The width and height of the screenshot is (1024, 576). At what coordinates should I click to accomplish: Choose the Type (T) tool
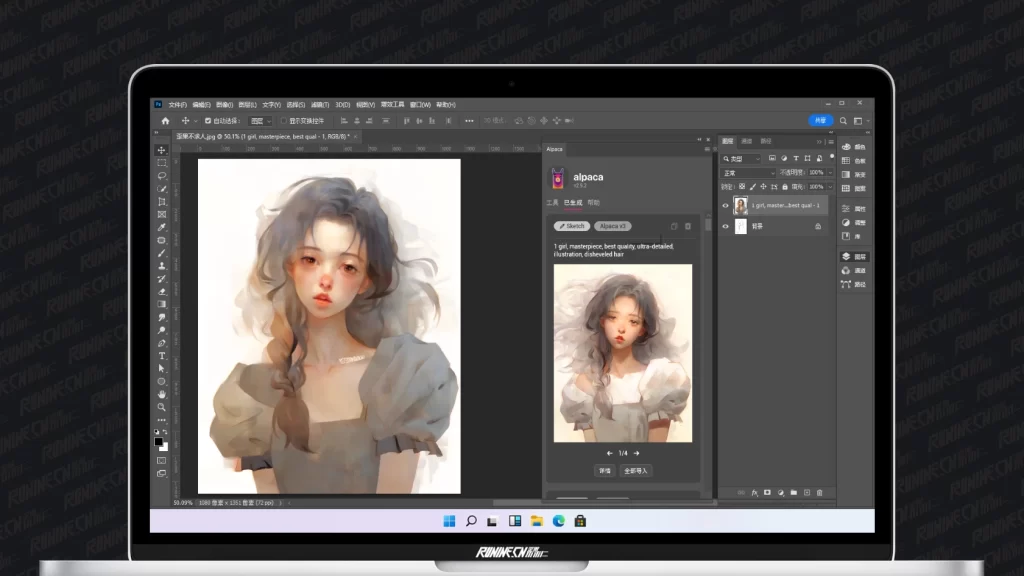coord(161,355)
